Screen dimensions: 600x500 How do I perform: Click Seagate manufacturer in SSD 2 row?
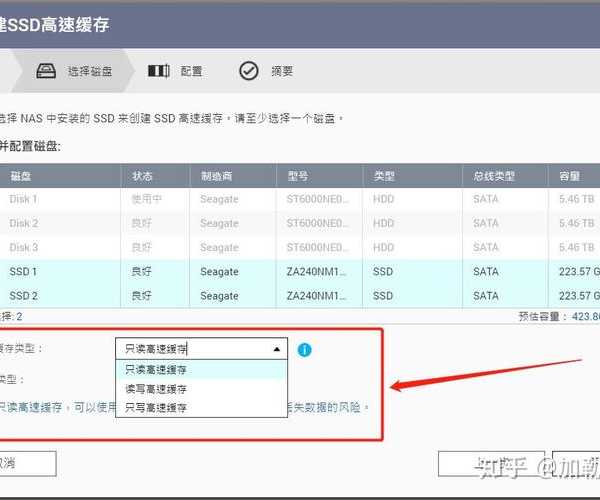pyautogui.click(x=219, y=296)
